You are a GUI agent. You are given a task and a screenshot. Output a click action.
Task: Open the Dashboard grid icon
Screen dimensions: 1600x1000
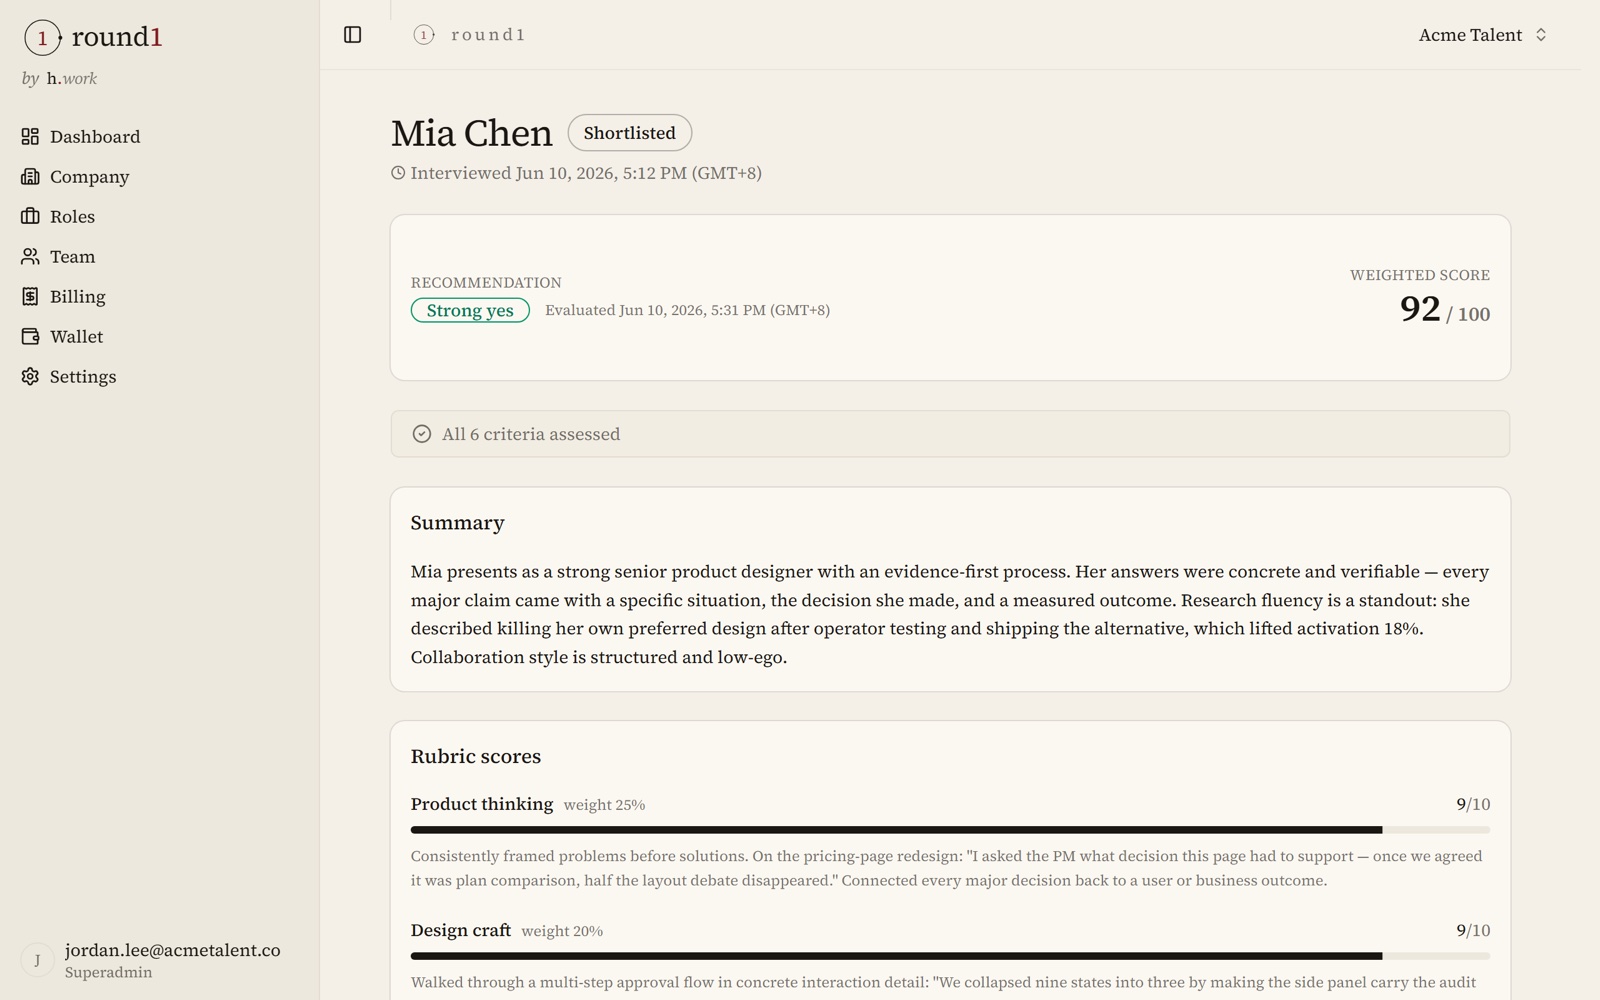[x=30, y=136]
